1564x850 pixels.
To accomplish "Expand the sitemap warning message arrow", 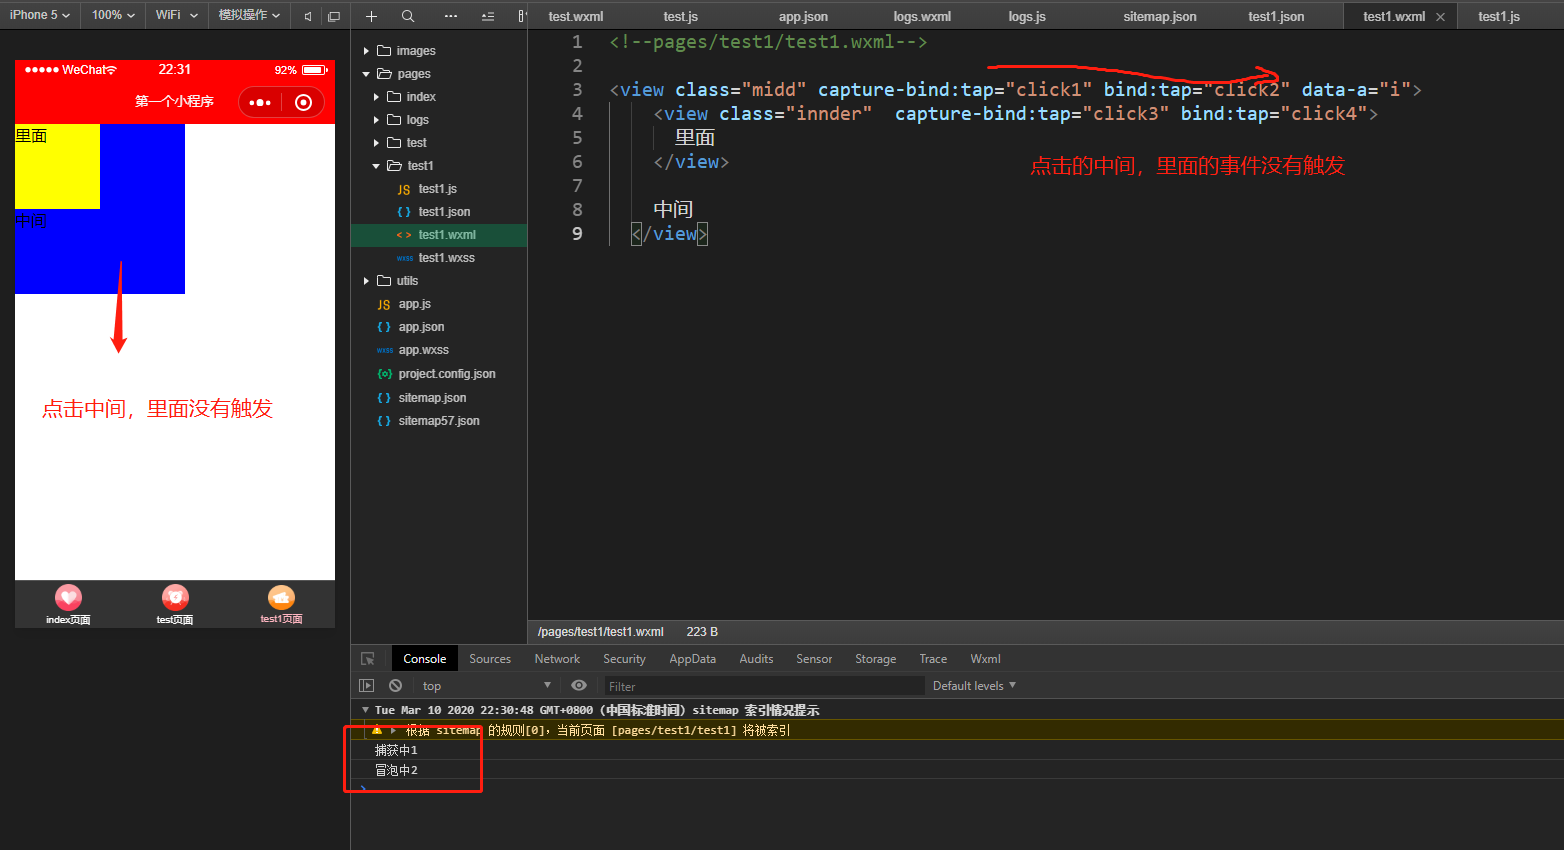I will point(394,731).
